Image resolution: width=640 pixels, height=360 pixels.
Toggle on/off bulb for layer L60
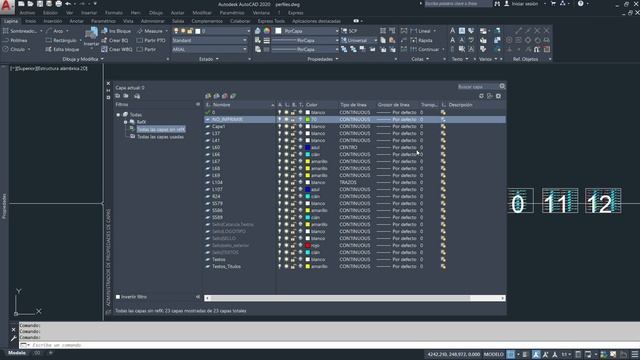(280, 147)
